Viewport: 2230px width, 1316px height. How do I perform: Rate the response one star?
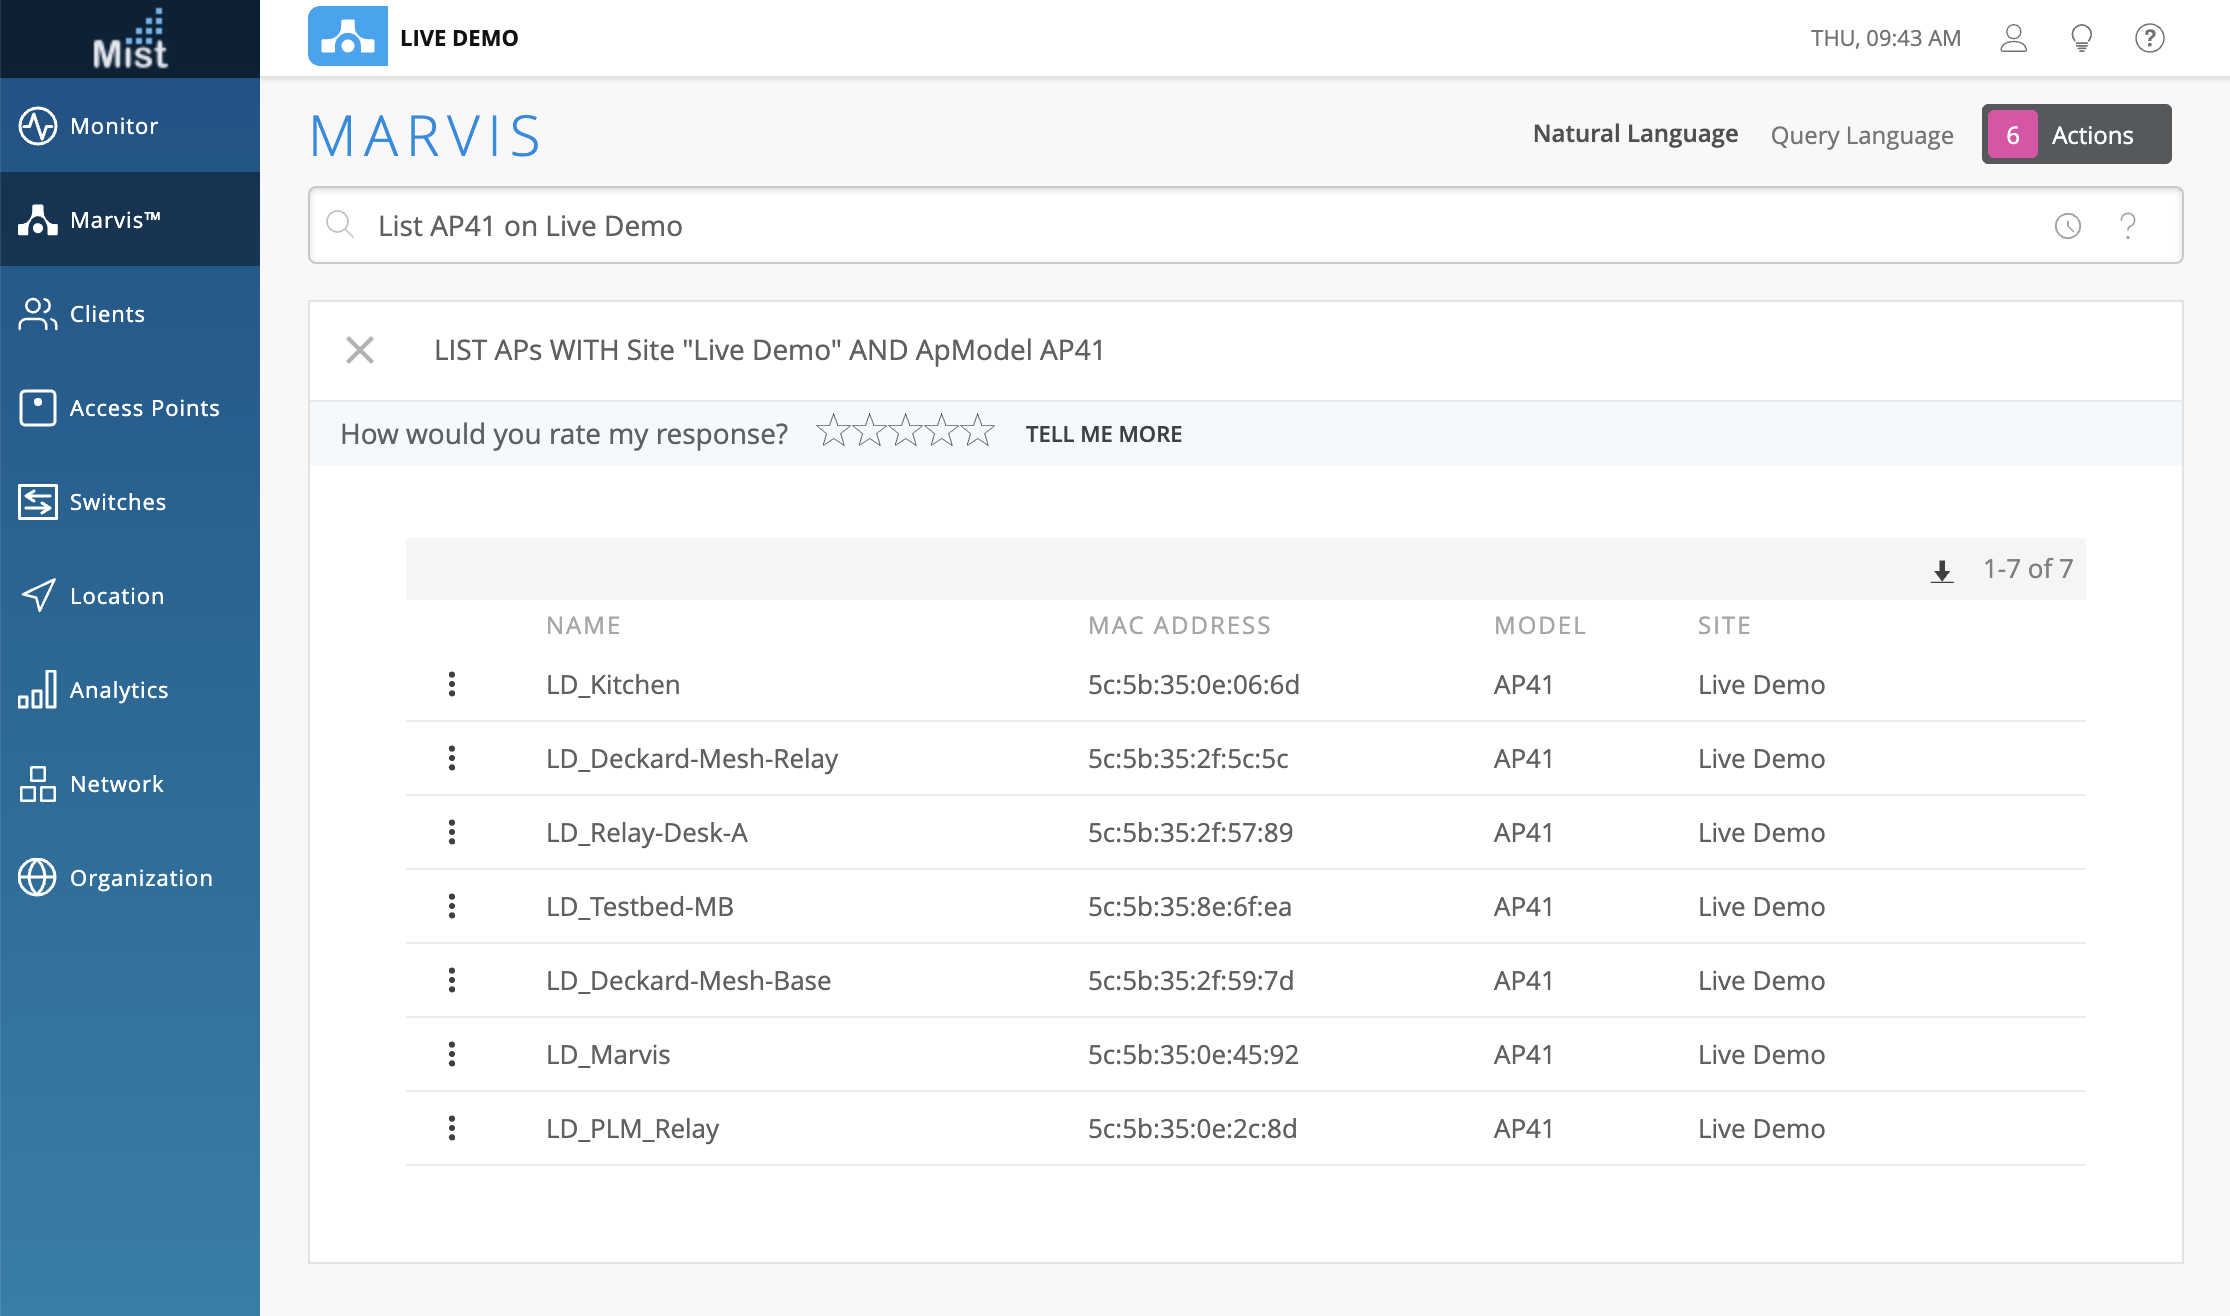(x=833, y=432)
